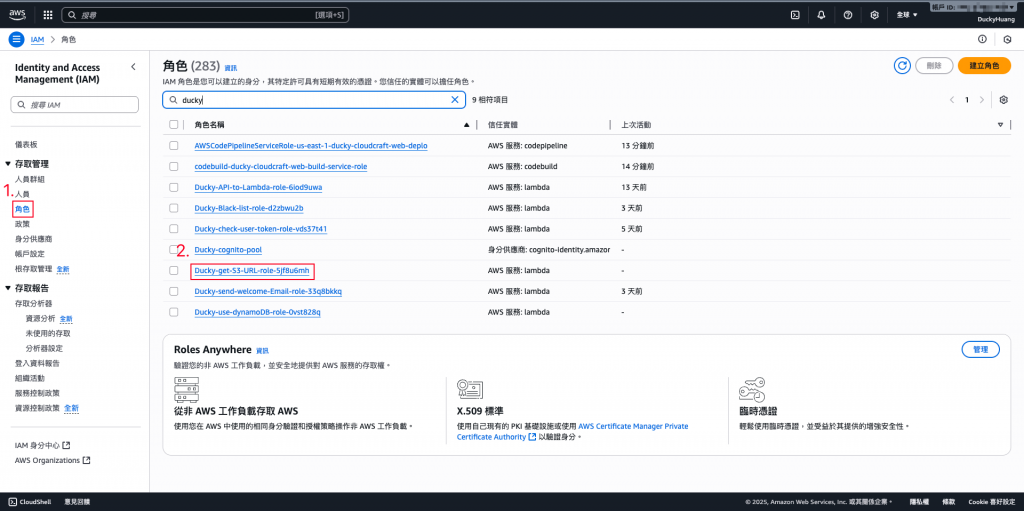1024x511 pixels.
Task: Open the Ducky-get-S3-URL-role-5jf8u6mh link
Action: tap(252, 271)
